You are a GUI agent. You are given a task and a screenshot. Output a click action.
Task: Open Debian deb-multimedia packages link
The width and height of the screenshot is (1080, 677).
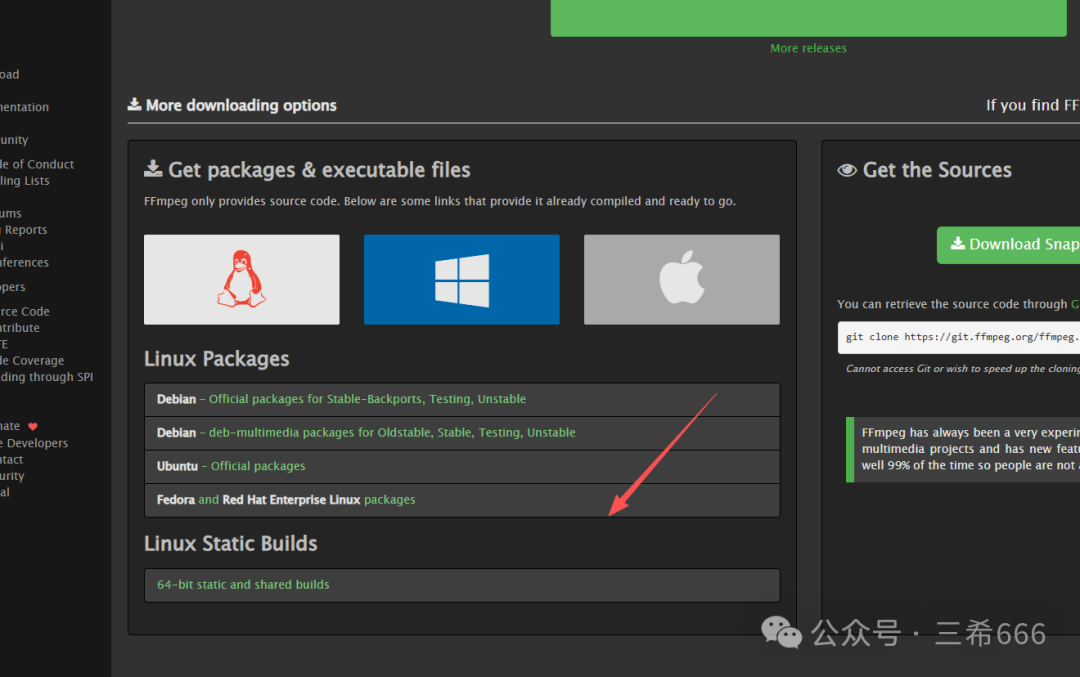[x=391, y=433]
